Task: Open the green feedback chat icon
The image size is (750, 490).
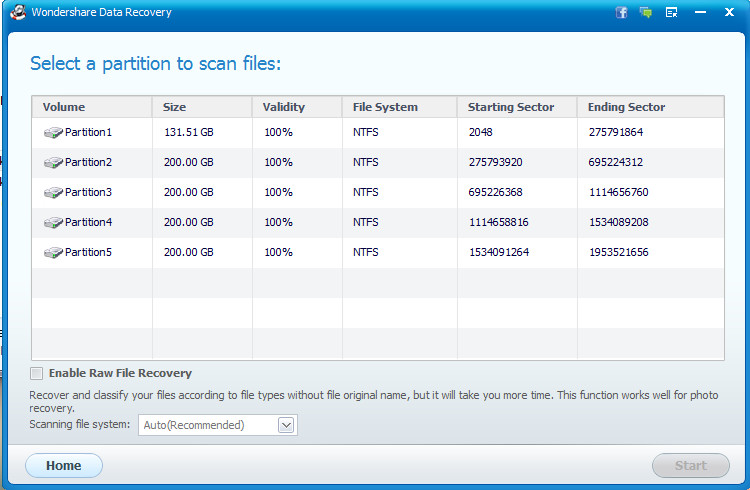Action: coord(646,12)
